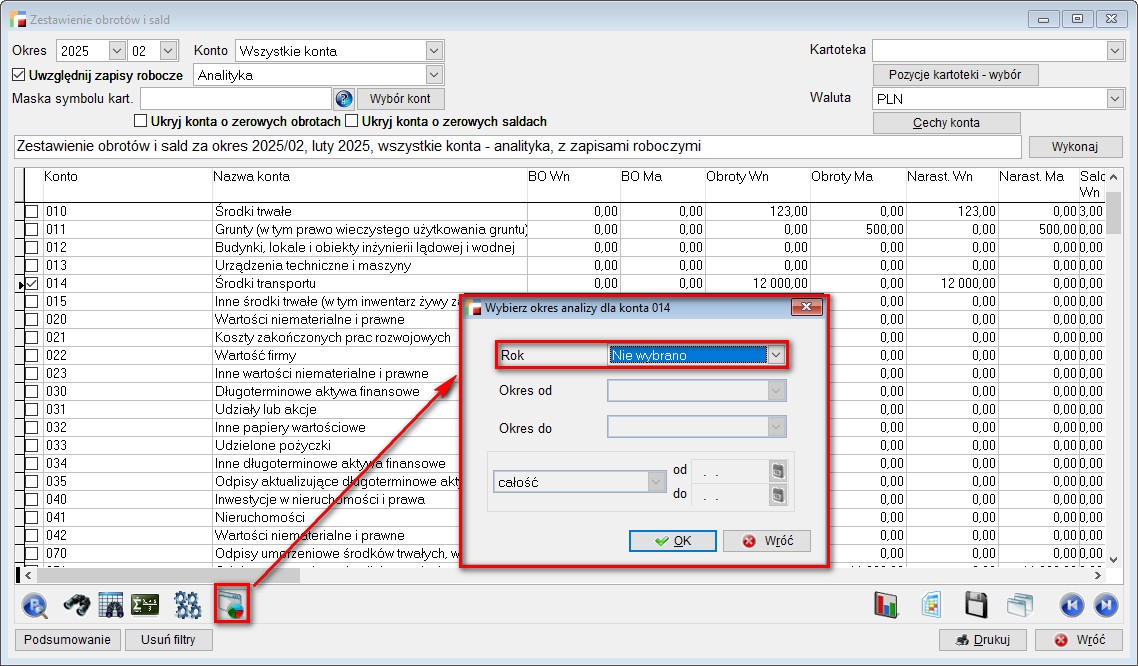Click the blue help icon beside mask field
This screenshot has width=1138, height=666.
(x=344, y=99)
